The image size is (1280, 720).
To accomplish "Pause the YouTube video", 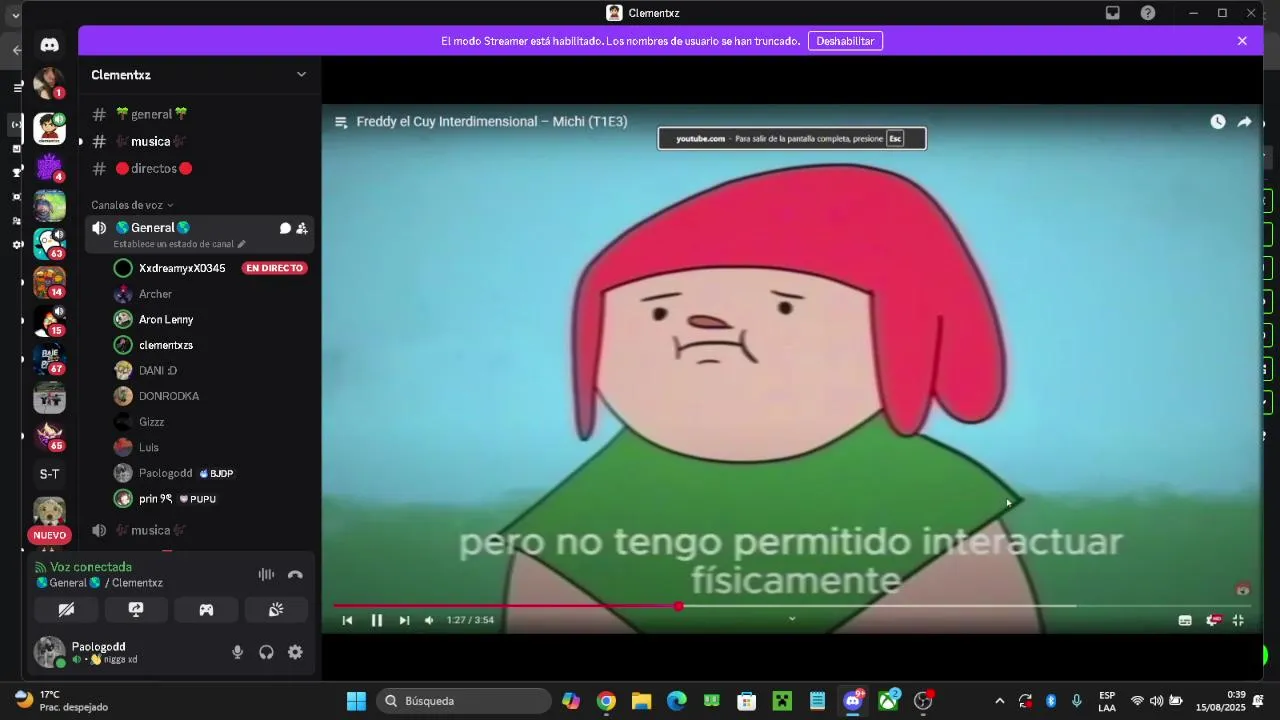I will point(377,620).
